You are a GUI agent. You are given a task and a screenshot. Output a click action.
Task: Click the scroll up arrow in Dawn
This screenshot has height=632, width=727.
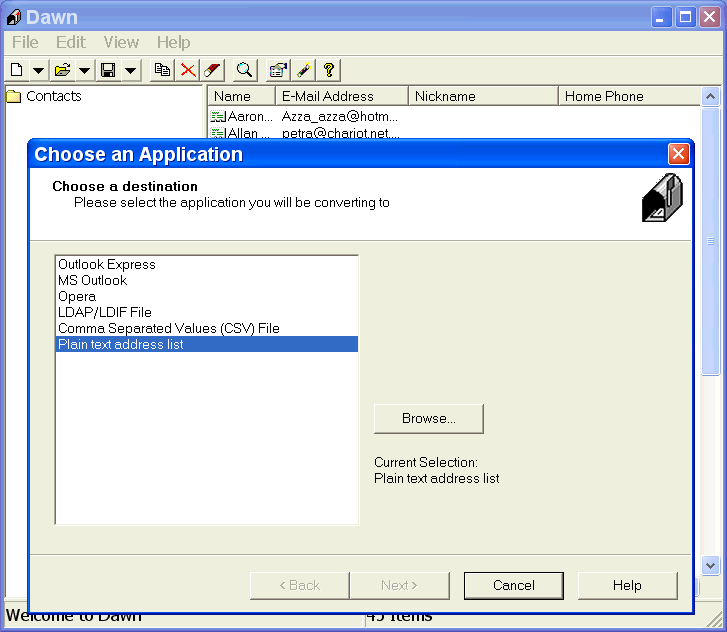[710, 96]
